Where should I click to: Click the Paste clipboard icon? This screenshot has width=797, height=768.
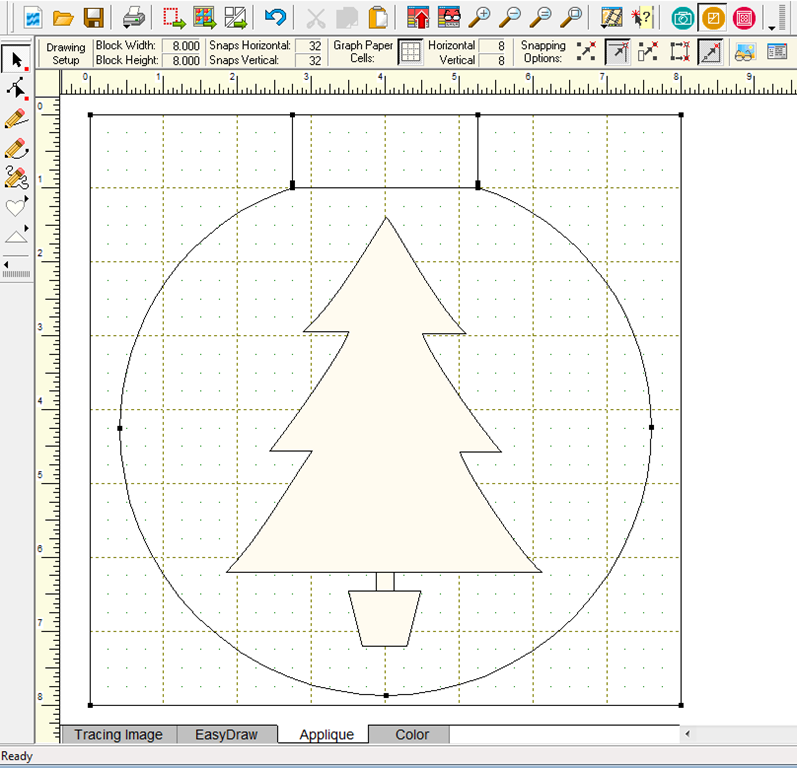click(x=378, y=18)
